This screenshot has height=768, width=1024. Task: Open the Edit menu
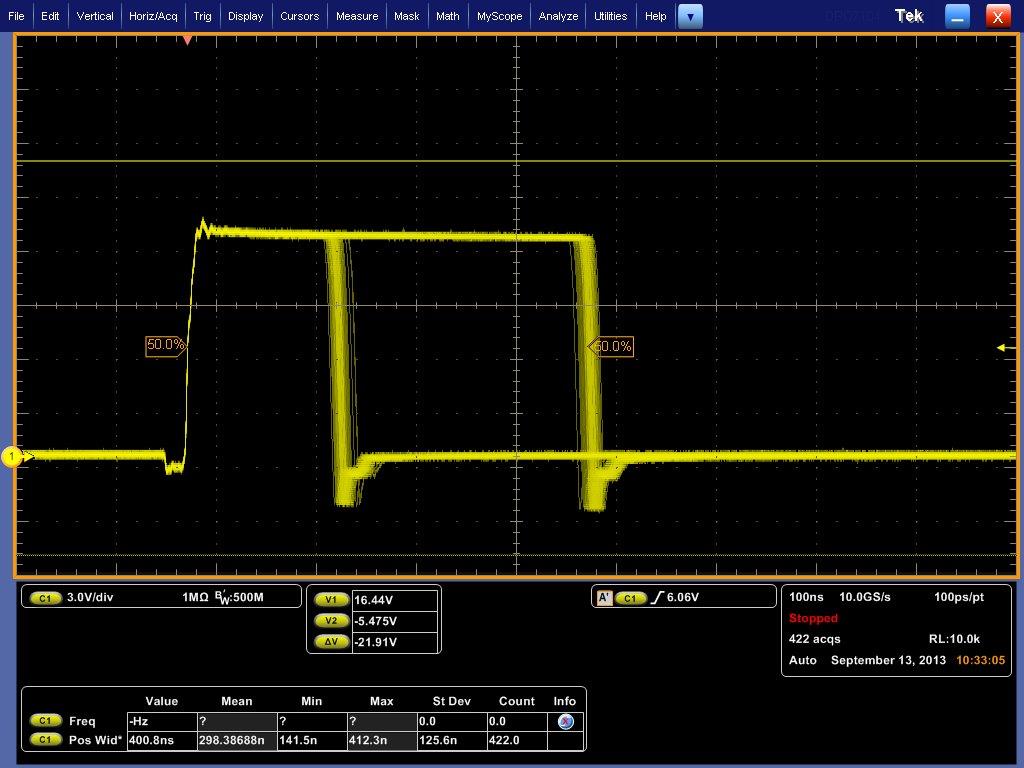50,16
